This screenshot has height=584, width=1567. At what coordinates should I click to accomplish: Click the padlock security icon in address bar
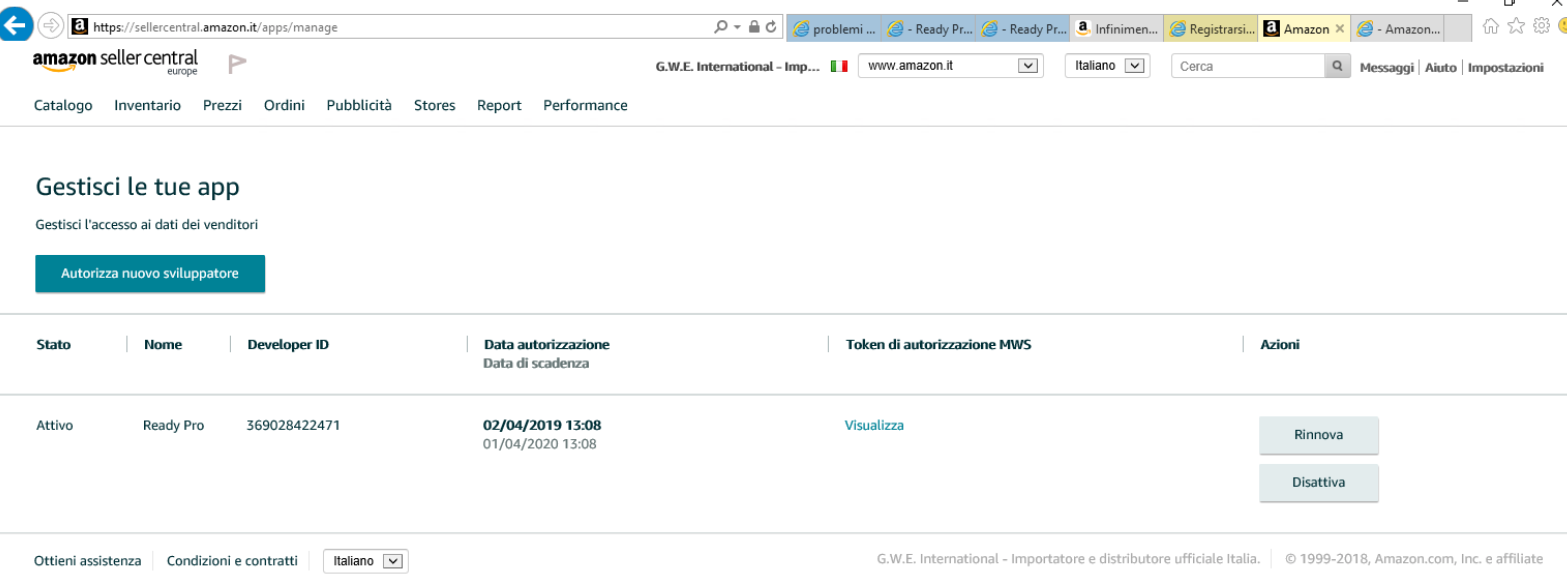754,27
